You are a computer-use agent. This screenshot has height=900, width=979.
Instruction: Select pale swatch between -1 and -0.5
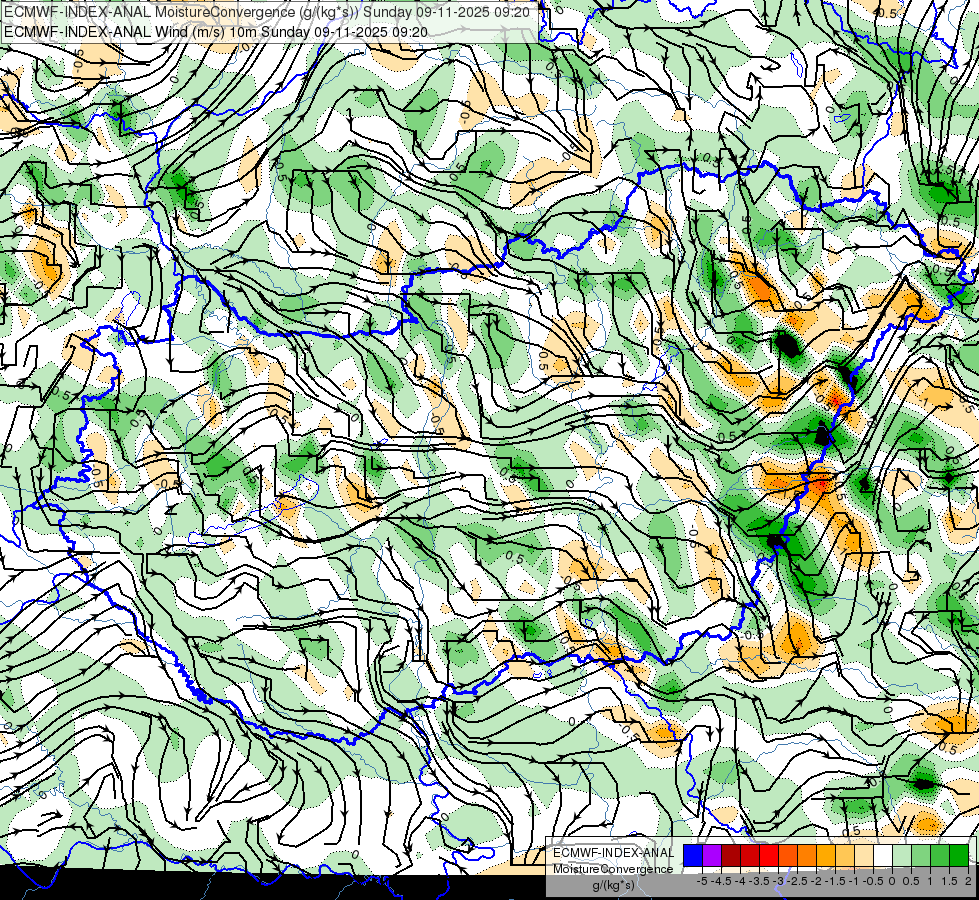point(863,855)
